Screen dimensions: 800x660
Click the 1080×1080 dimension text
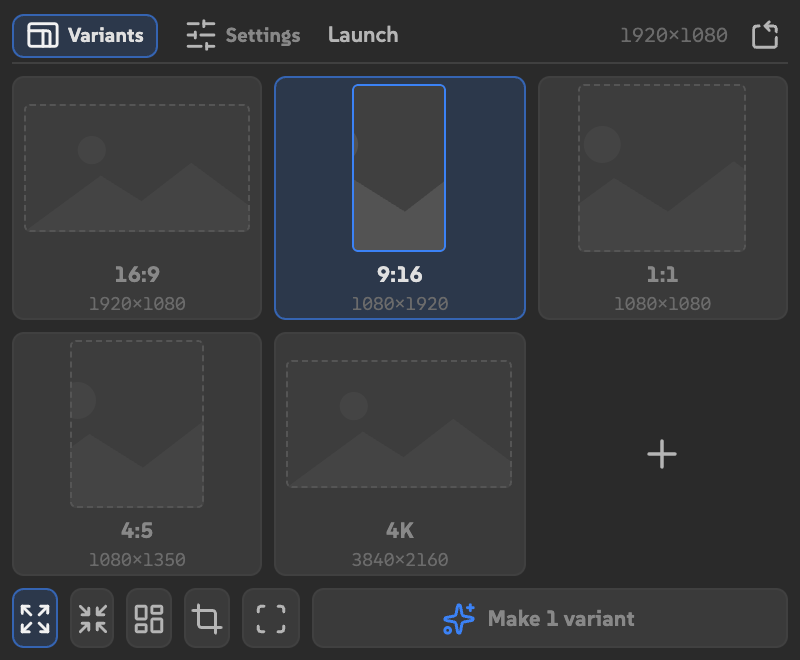(662, 303)
